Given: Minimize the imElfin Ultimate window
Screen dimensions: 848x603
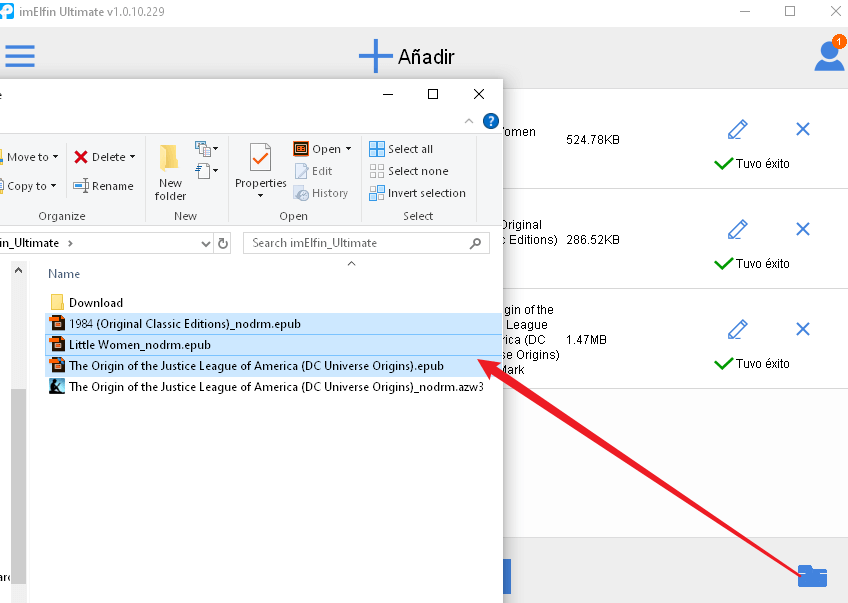Looking at the screenshot, I should point(745,11).
